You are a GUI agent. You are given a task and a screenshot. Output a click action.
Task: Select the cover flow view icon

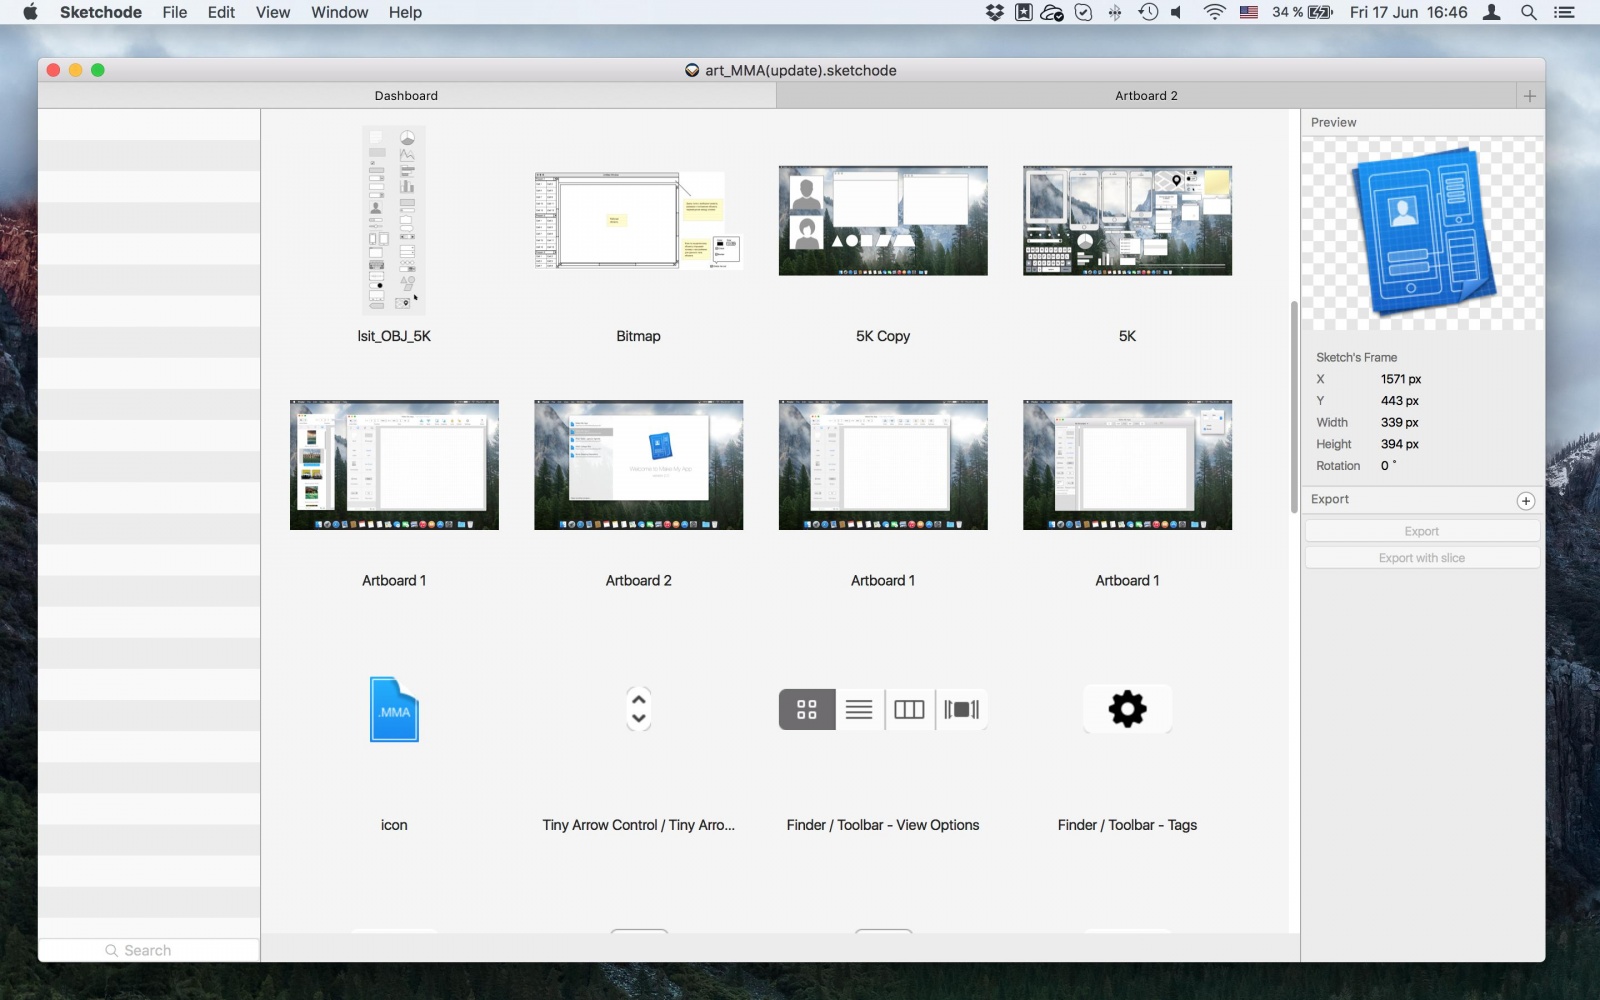click(962, 710)
